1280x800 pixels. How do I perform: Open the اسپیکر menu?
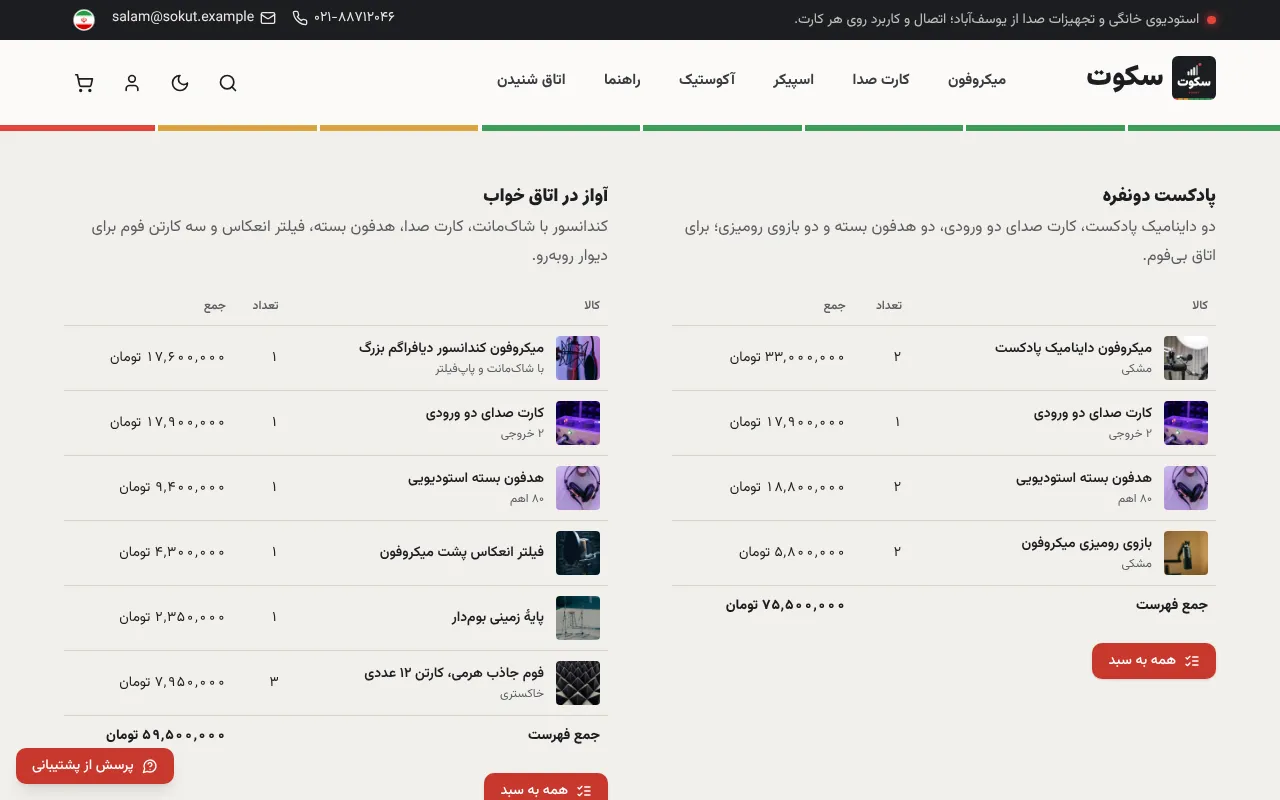coord(794,79)
